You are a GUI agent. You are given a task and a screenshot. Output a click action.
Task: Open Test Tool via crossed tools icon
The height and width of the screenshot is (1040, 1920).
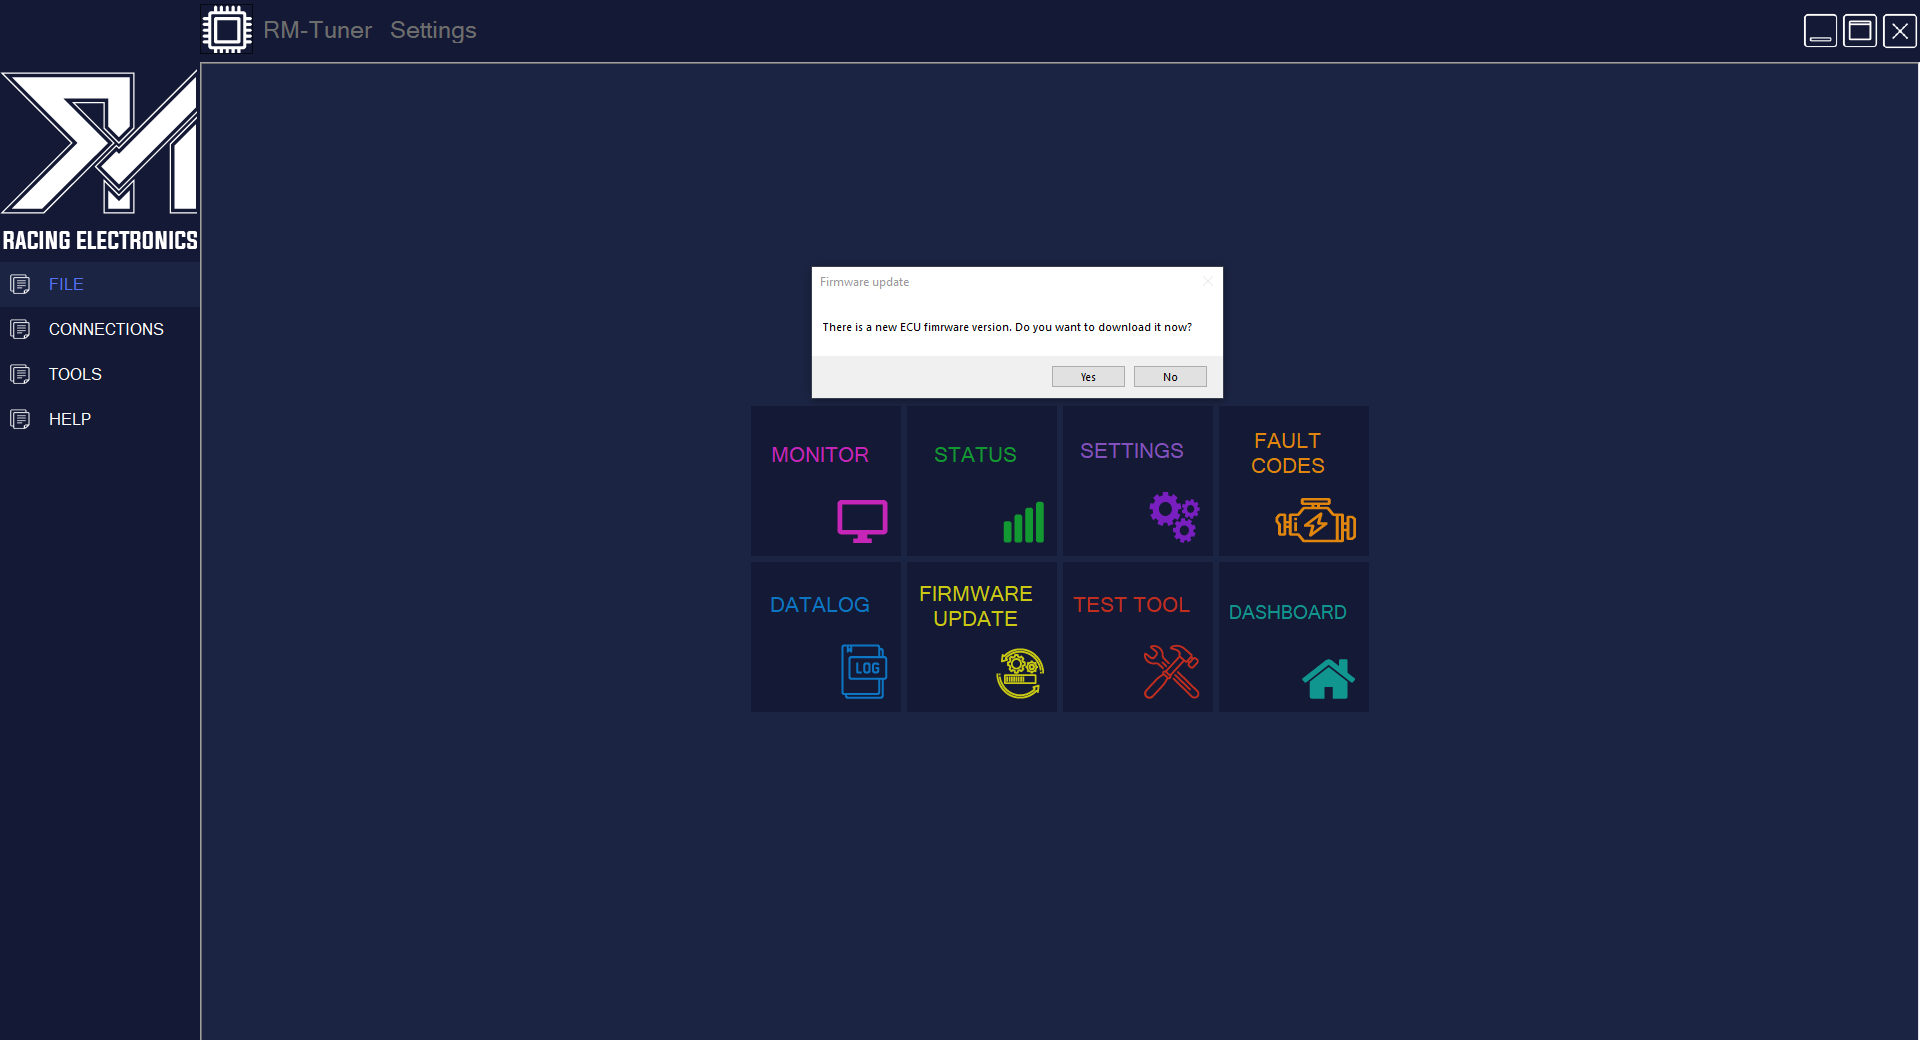coord(1171,673)
